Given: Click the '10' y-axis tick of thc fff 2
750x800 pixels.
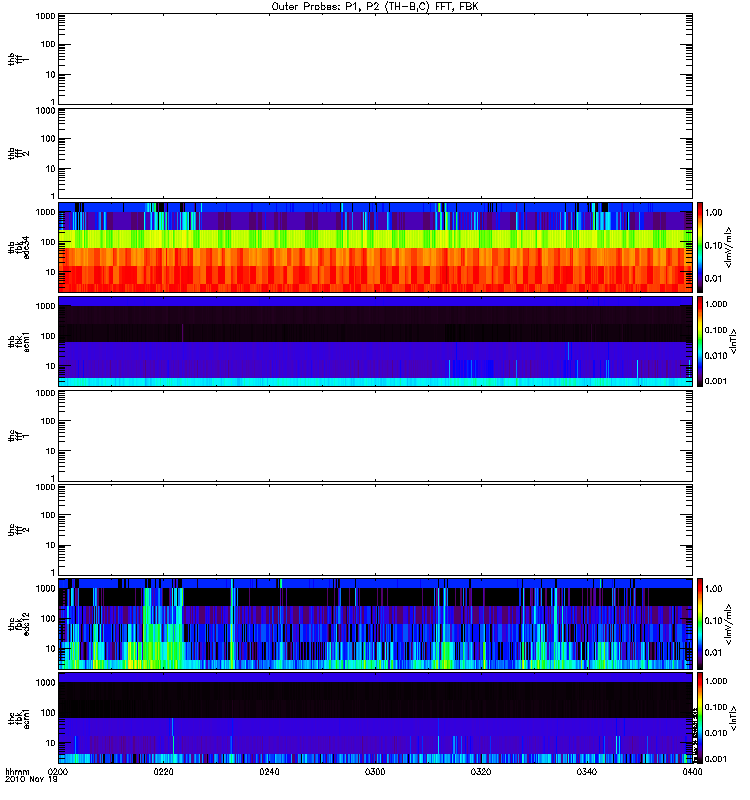Looking at the screenshot, I should pyautogui.click(x=50, y=545).
